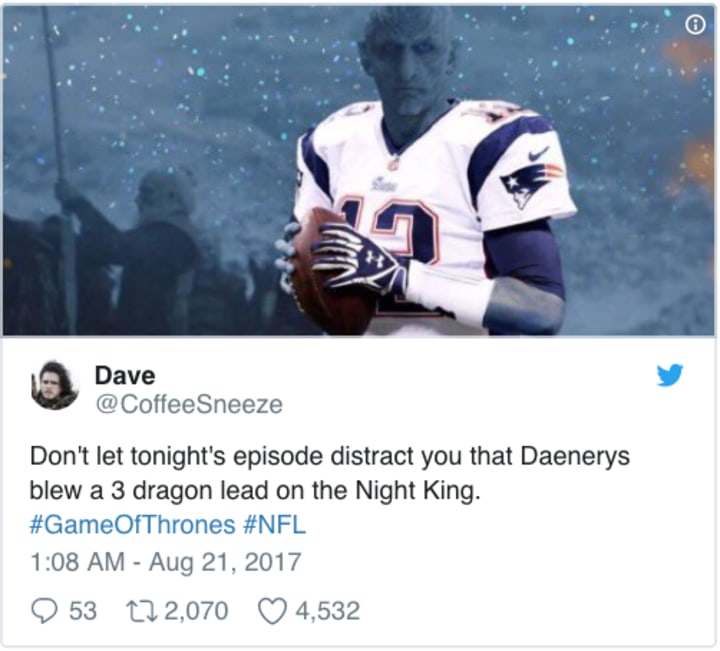Click the info icon on image
Viewport: 720px width, 651px height.
click(x=695, y=24)
